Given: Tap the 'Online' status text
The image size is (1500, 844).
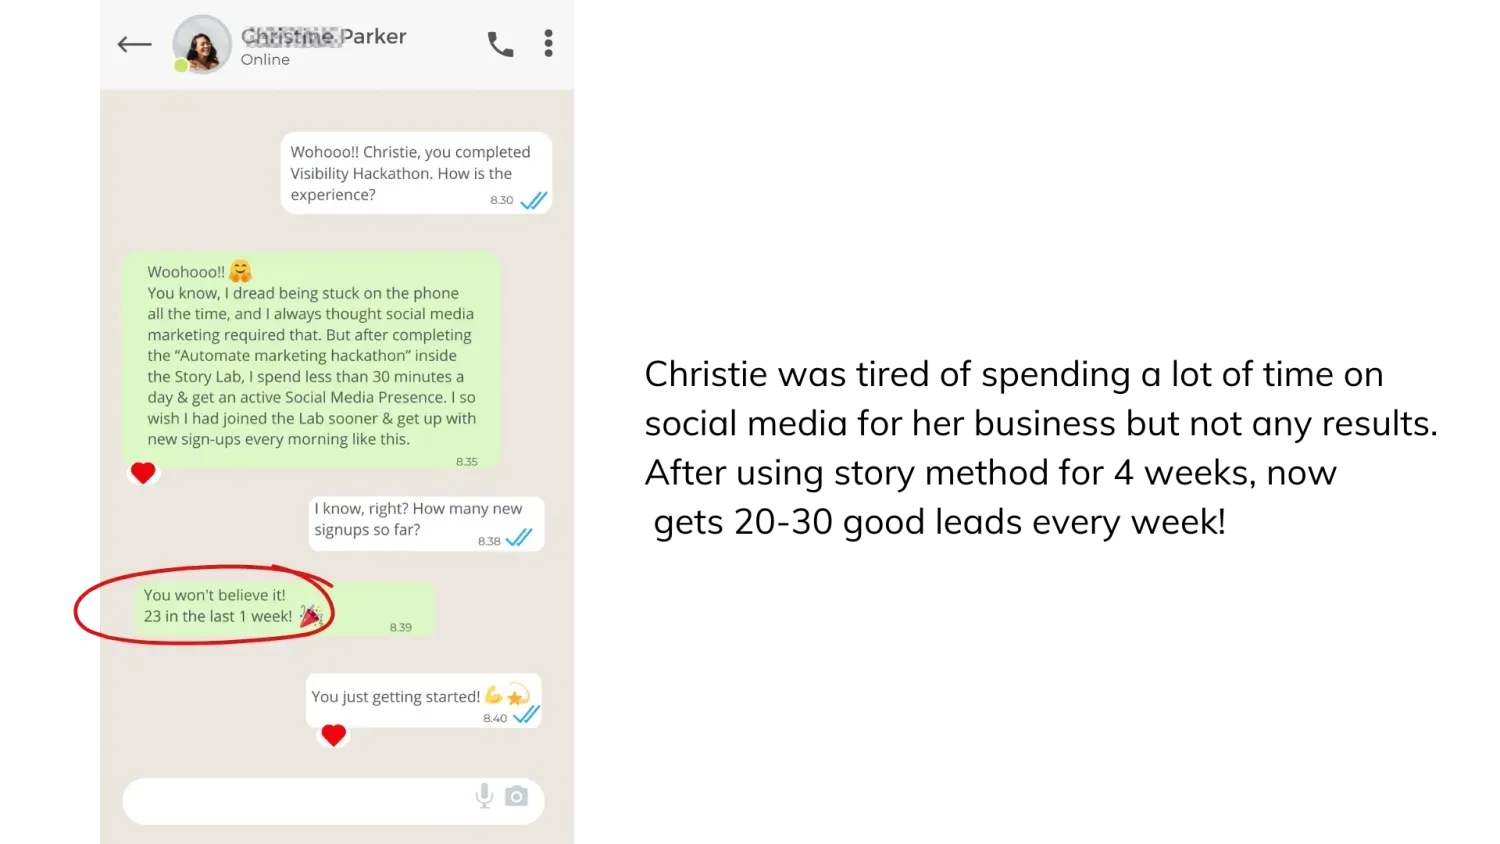Looking at the screenshot, I should point(265,60).
